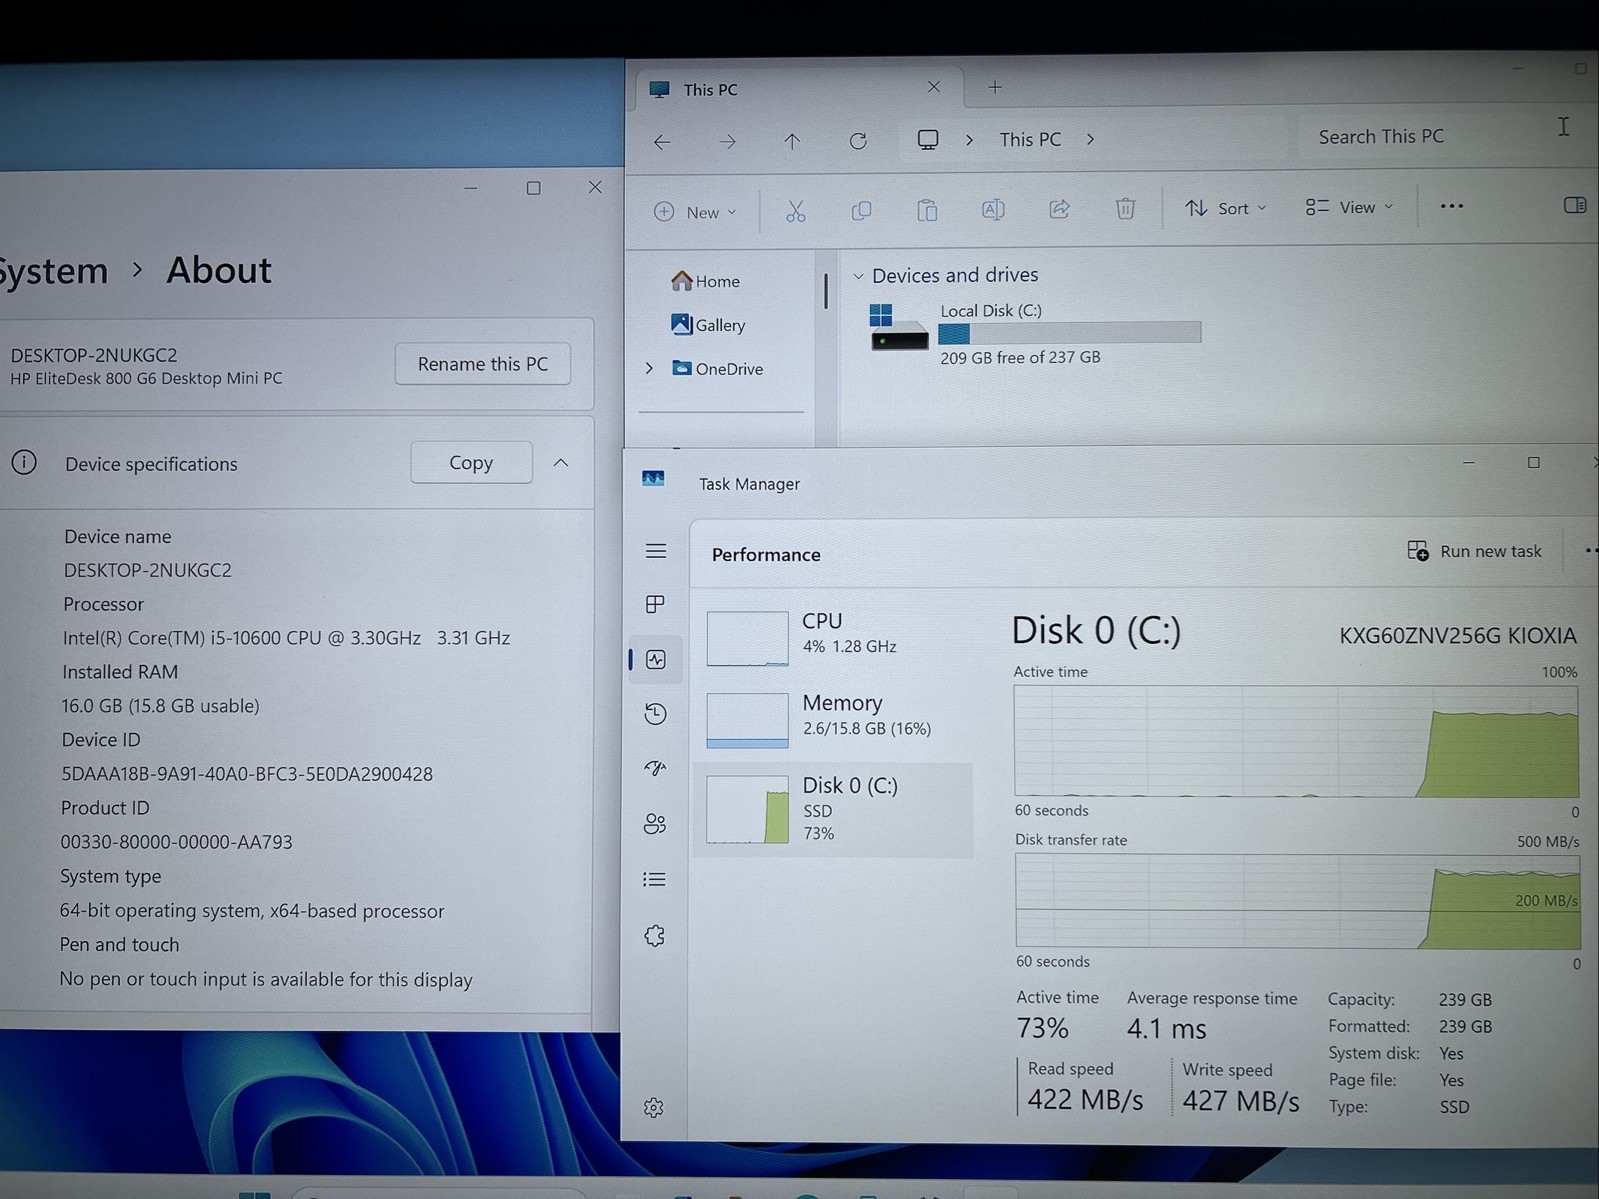Click the Copy icon in File Explorer toolbar
The image size is (1599, 1199).
(861, 210)
